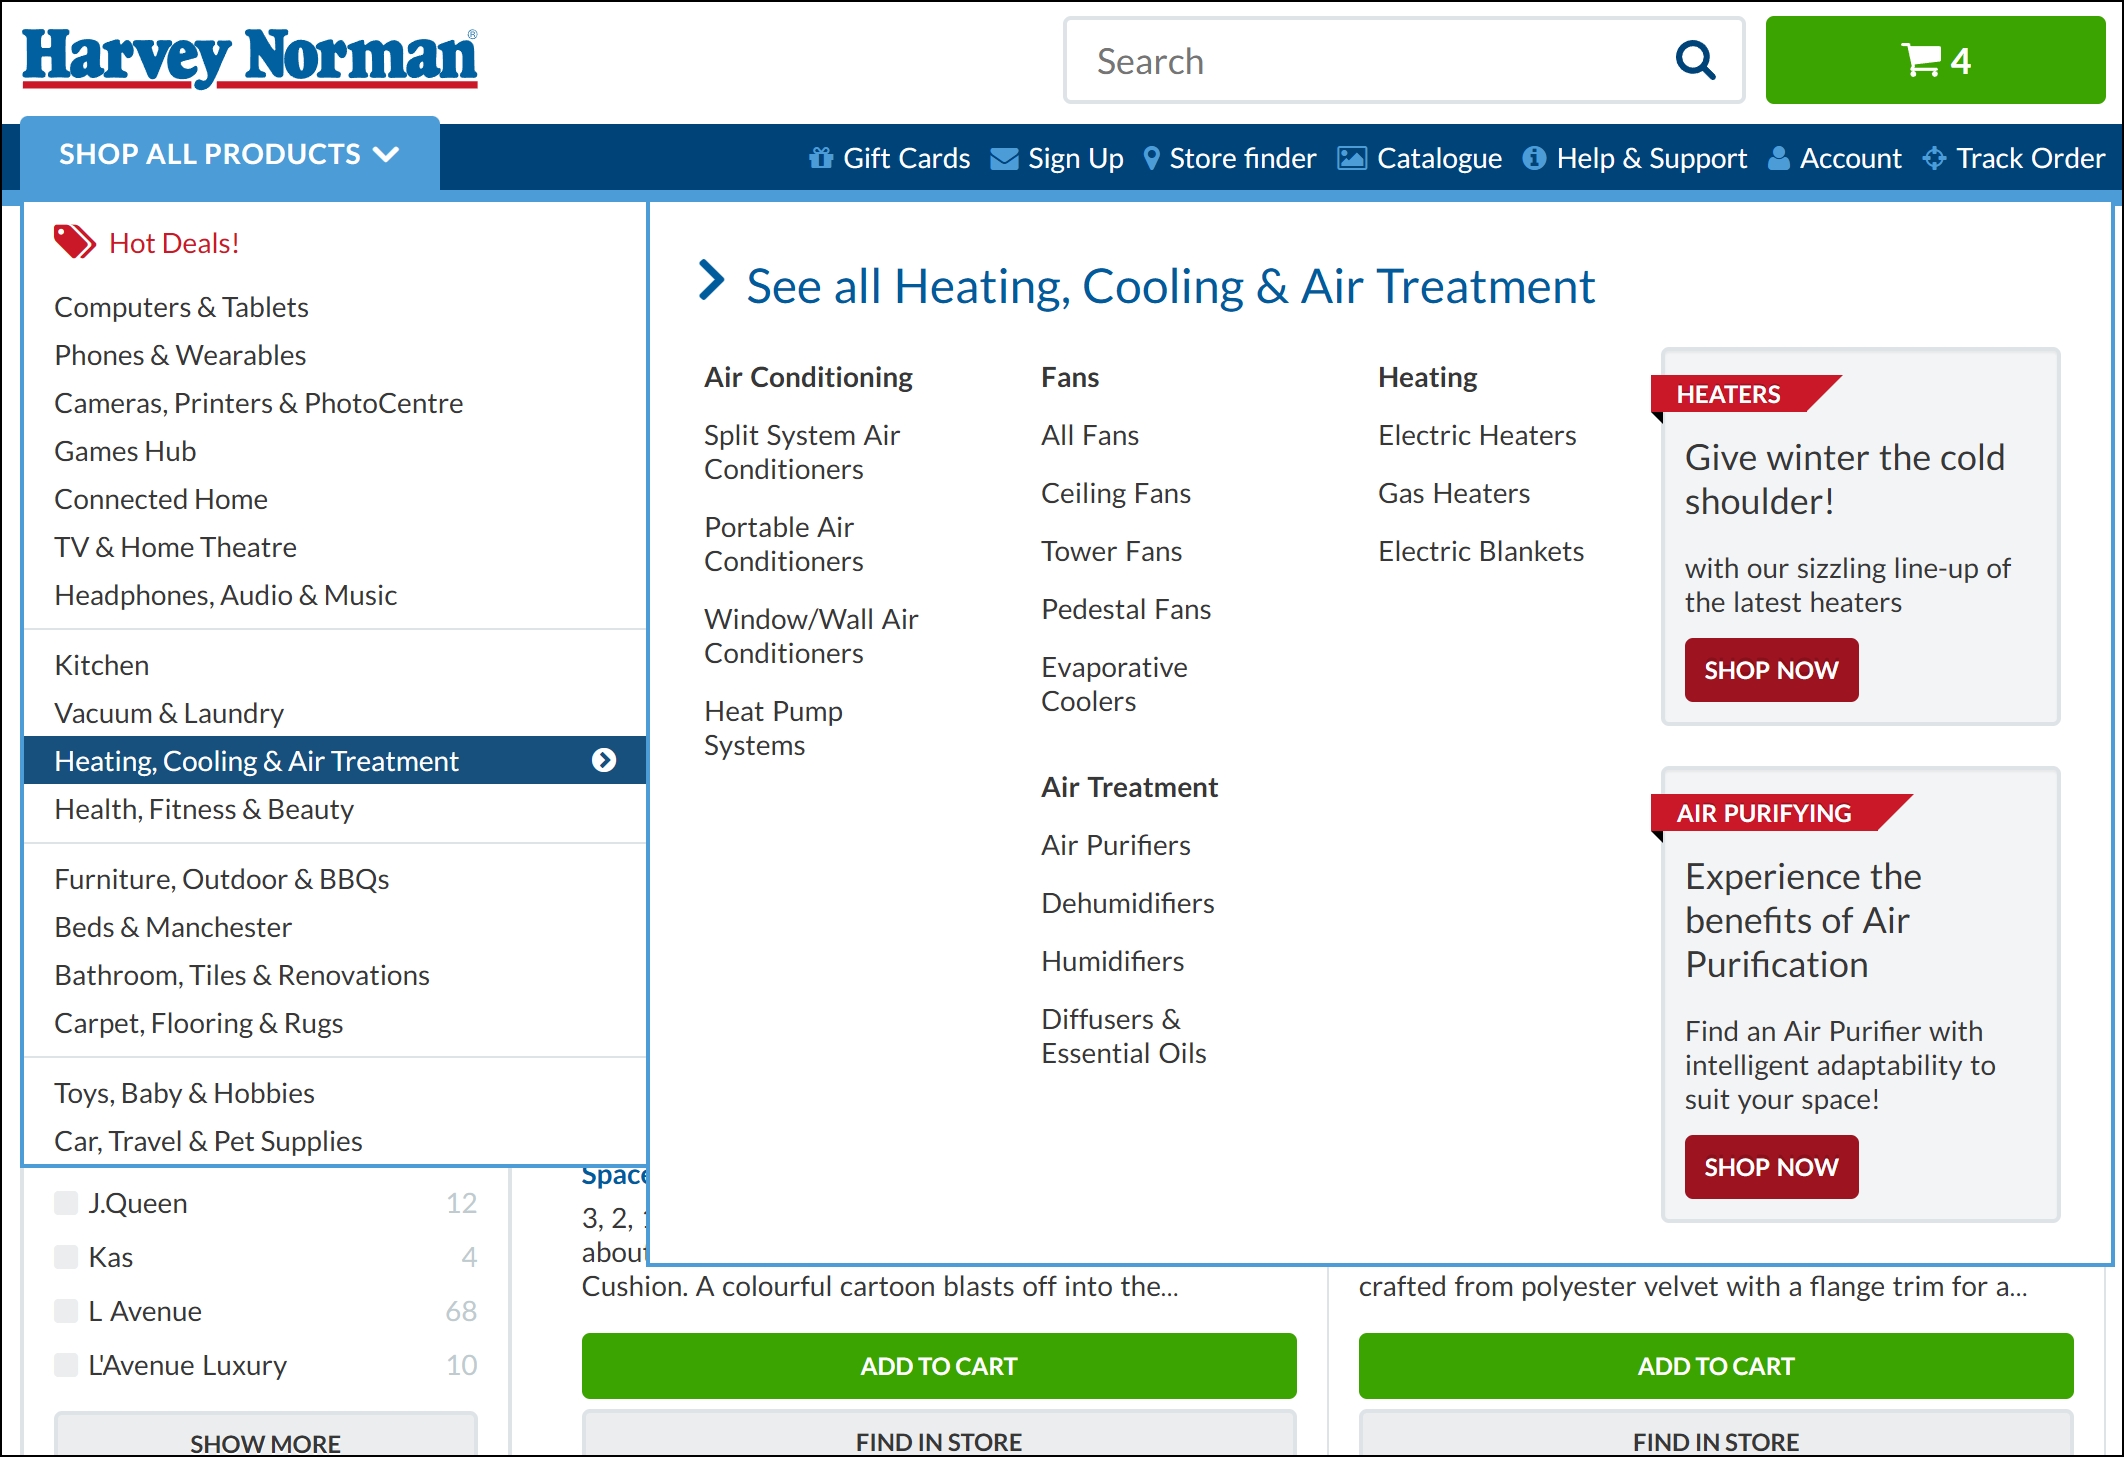Click the Sign Up envelope icon
The width and height of the screenshot is (2124, 1457).
point(1004,159)
